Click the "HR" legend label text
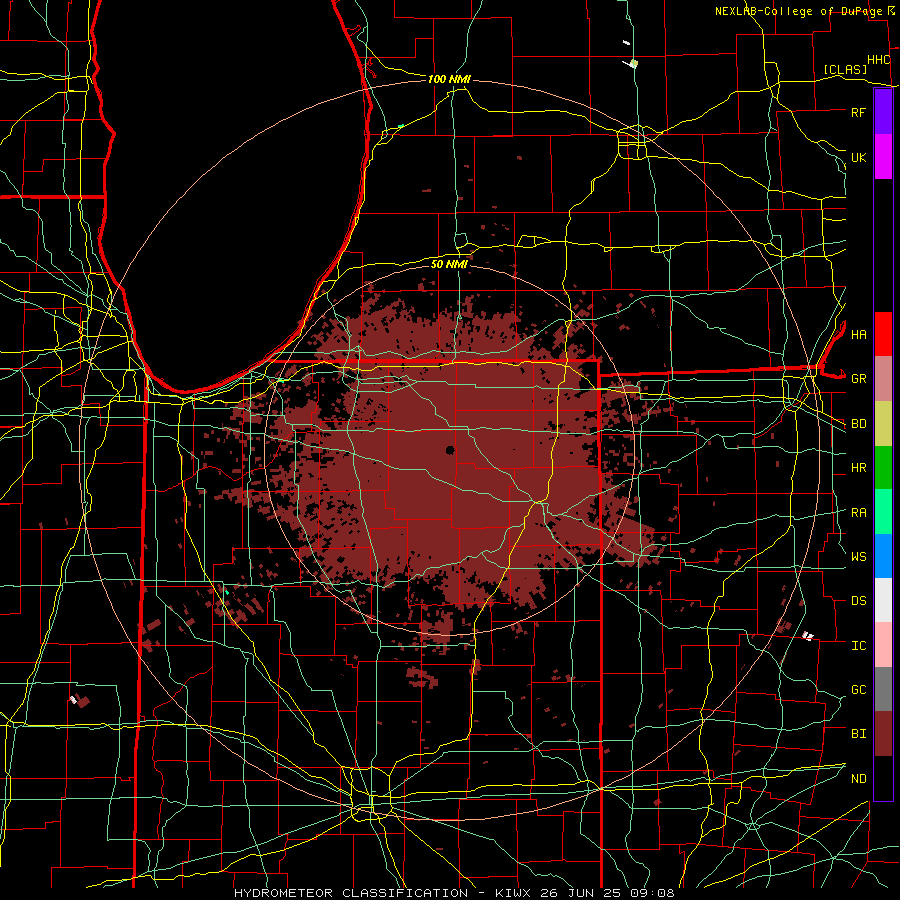900x900 pixels. coord(858,468)
